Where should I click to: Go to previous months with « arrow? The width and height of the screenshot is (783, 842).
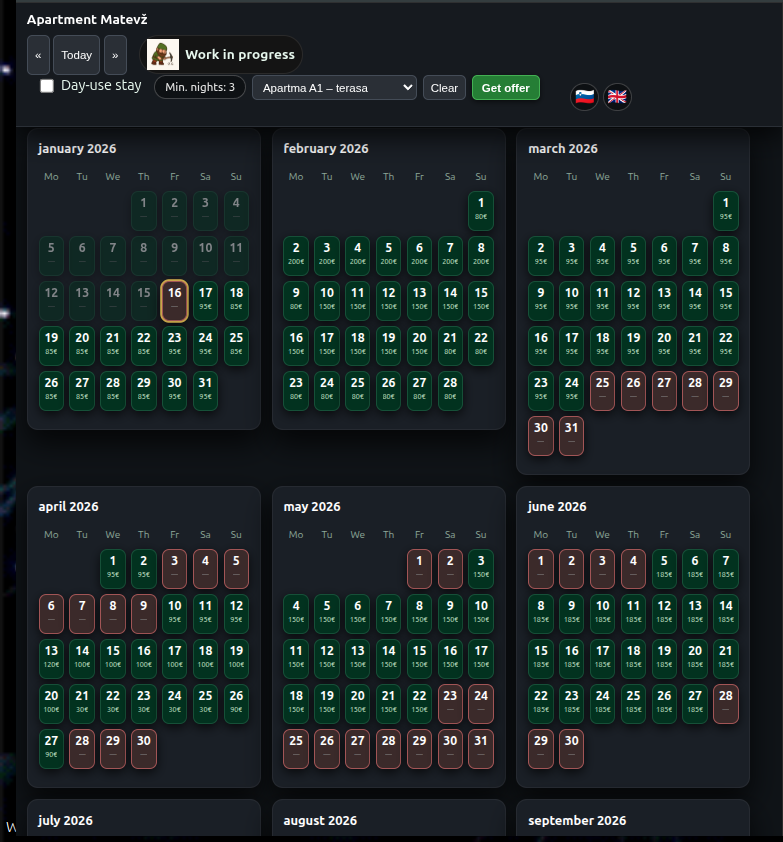38,55
